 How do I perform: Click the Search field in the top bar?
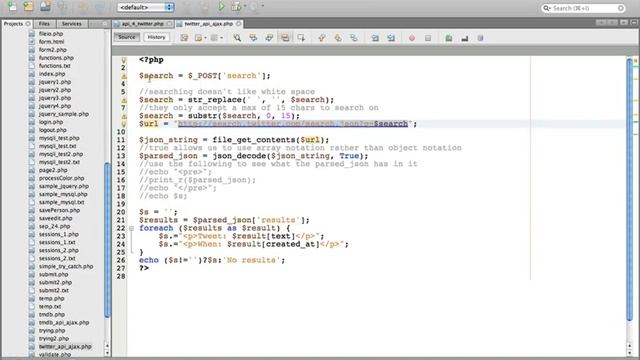(x=583, y=8)
